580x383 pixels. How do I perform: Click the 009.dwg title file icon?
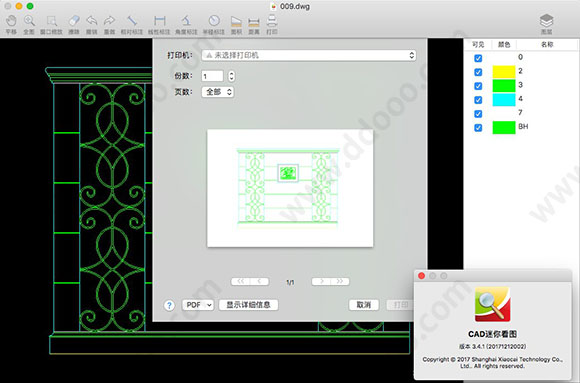[274, 6]
